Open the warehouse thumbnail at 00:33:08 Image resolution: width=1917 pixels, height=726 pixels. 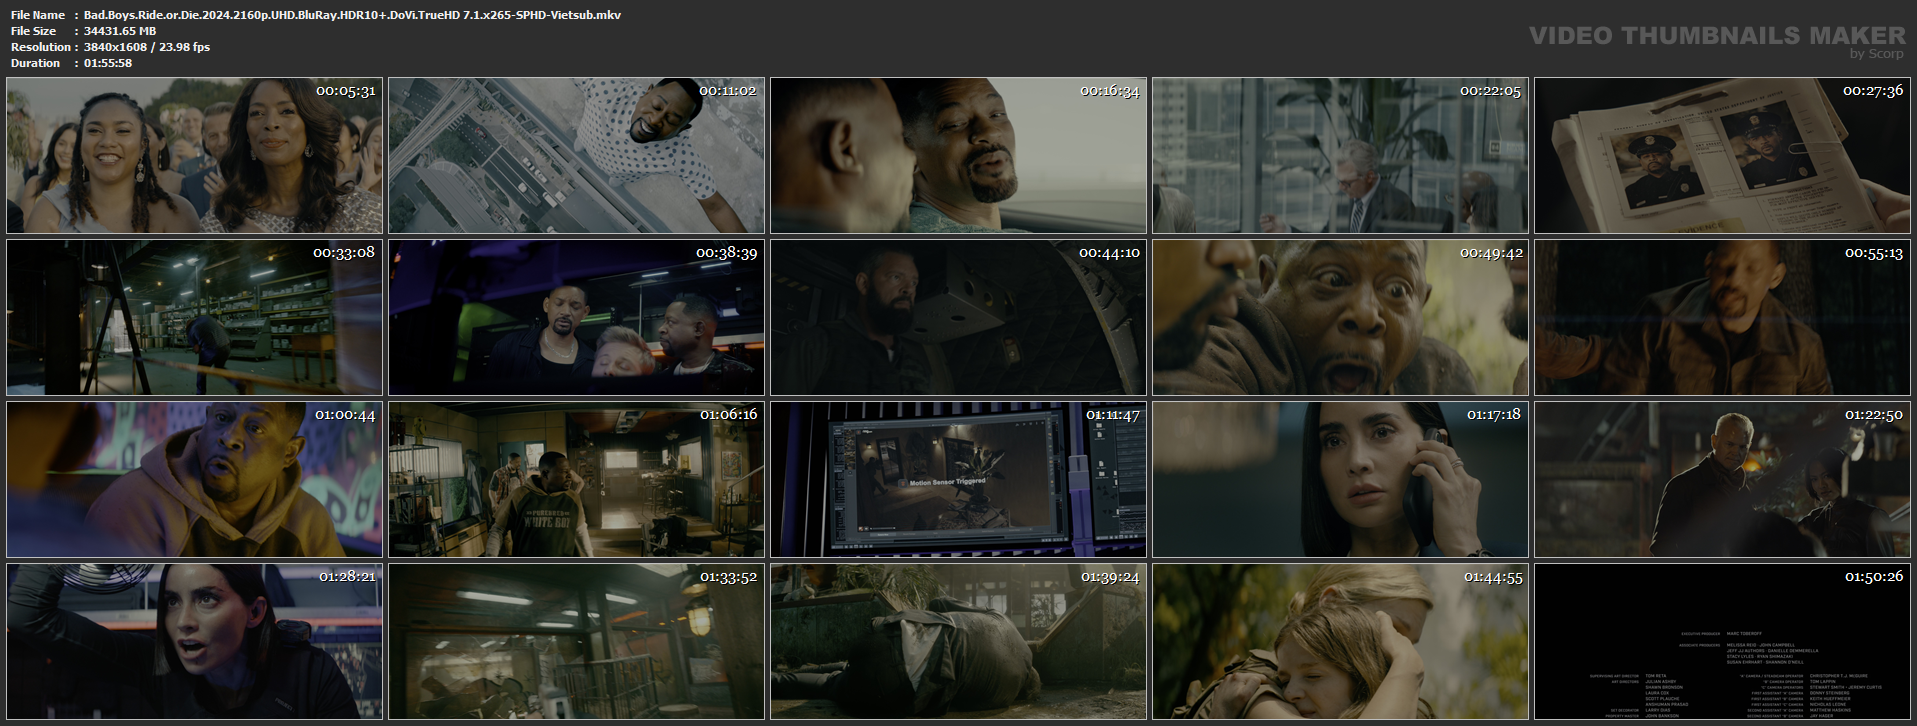(194, 317)
